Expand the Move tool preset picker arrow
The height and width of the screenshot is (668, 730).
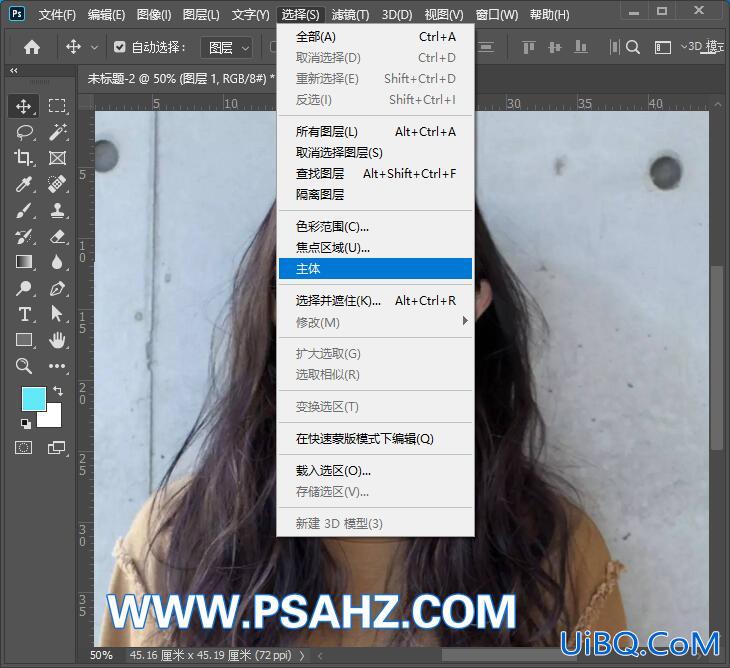tap(95, 47)
